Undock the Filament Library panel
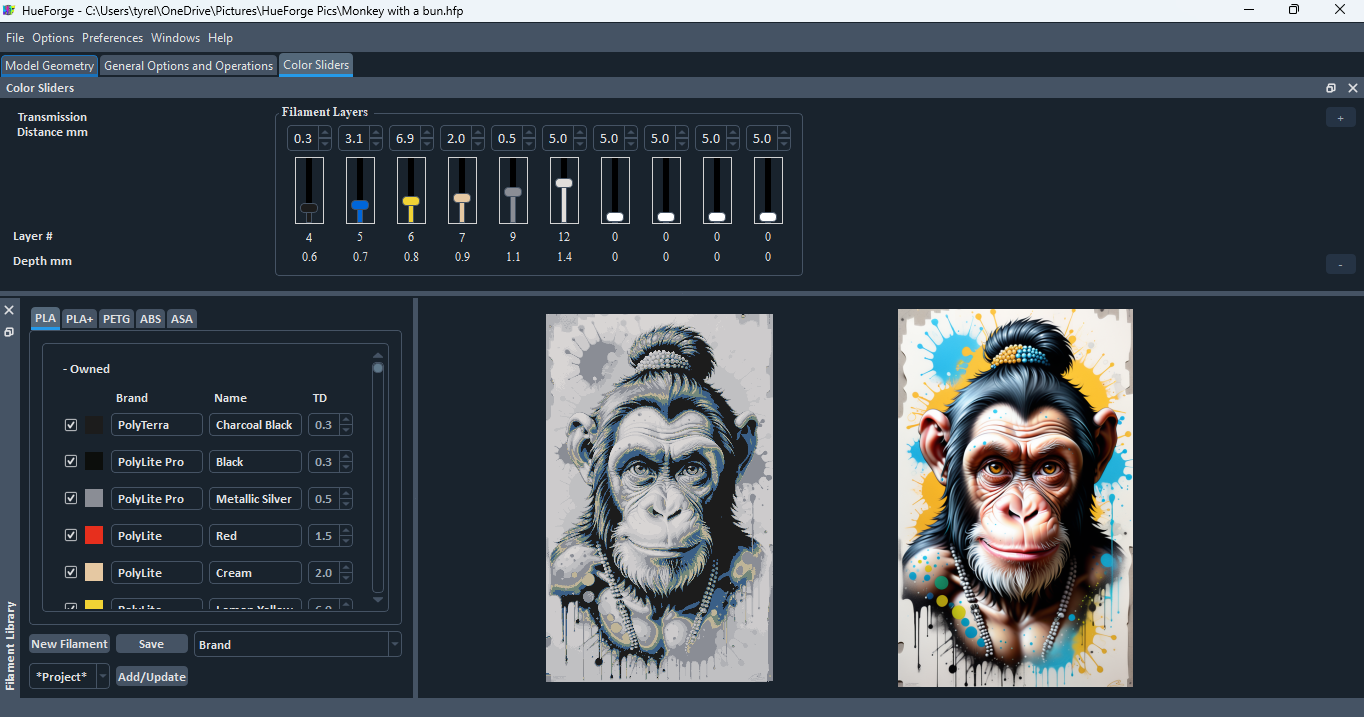The image size is (1364, 717). click(9, 332)
